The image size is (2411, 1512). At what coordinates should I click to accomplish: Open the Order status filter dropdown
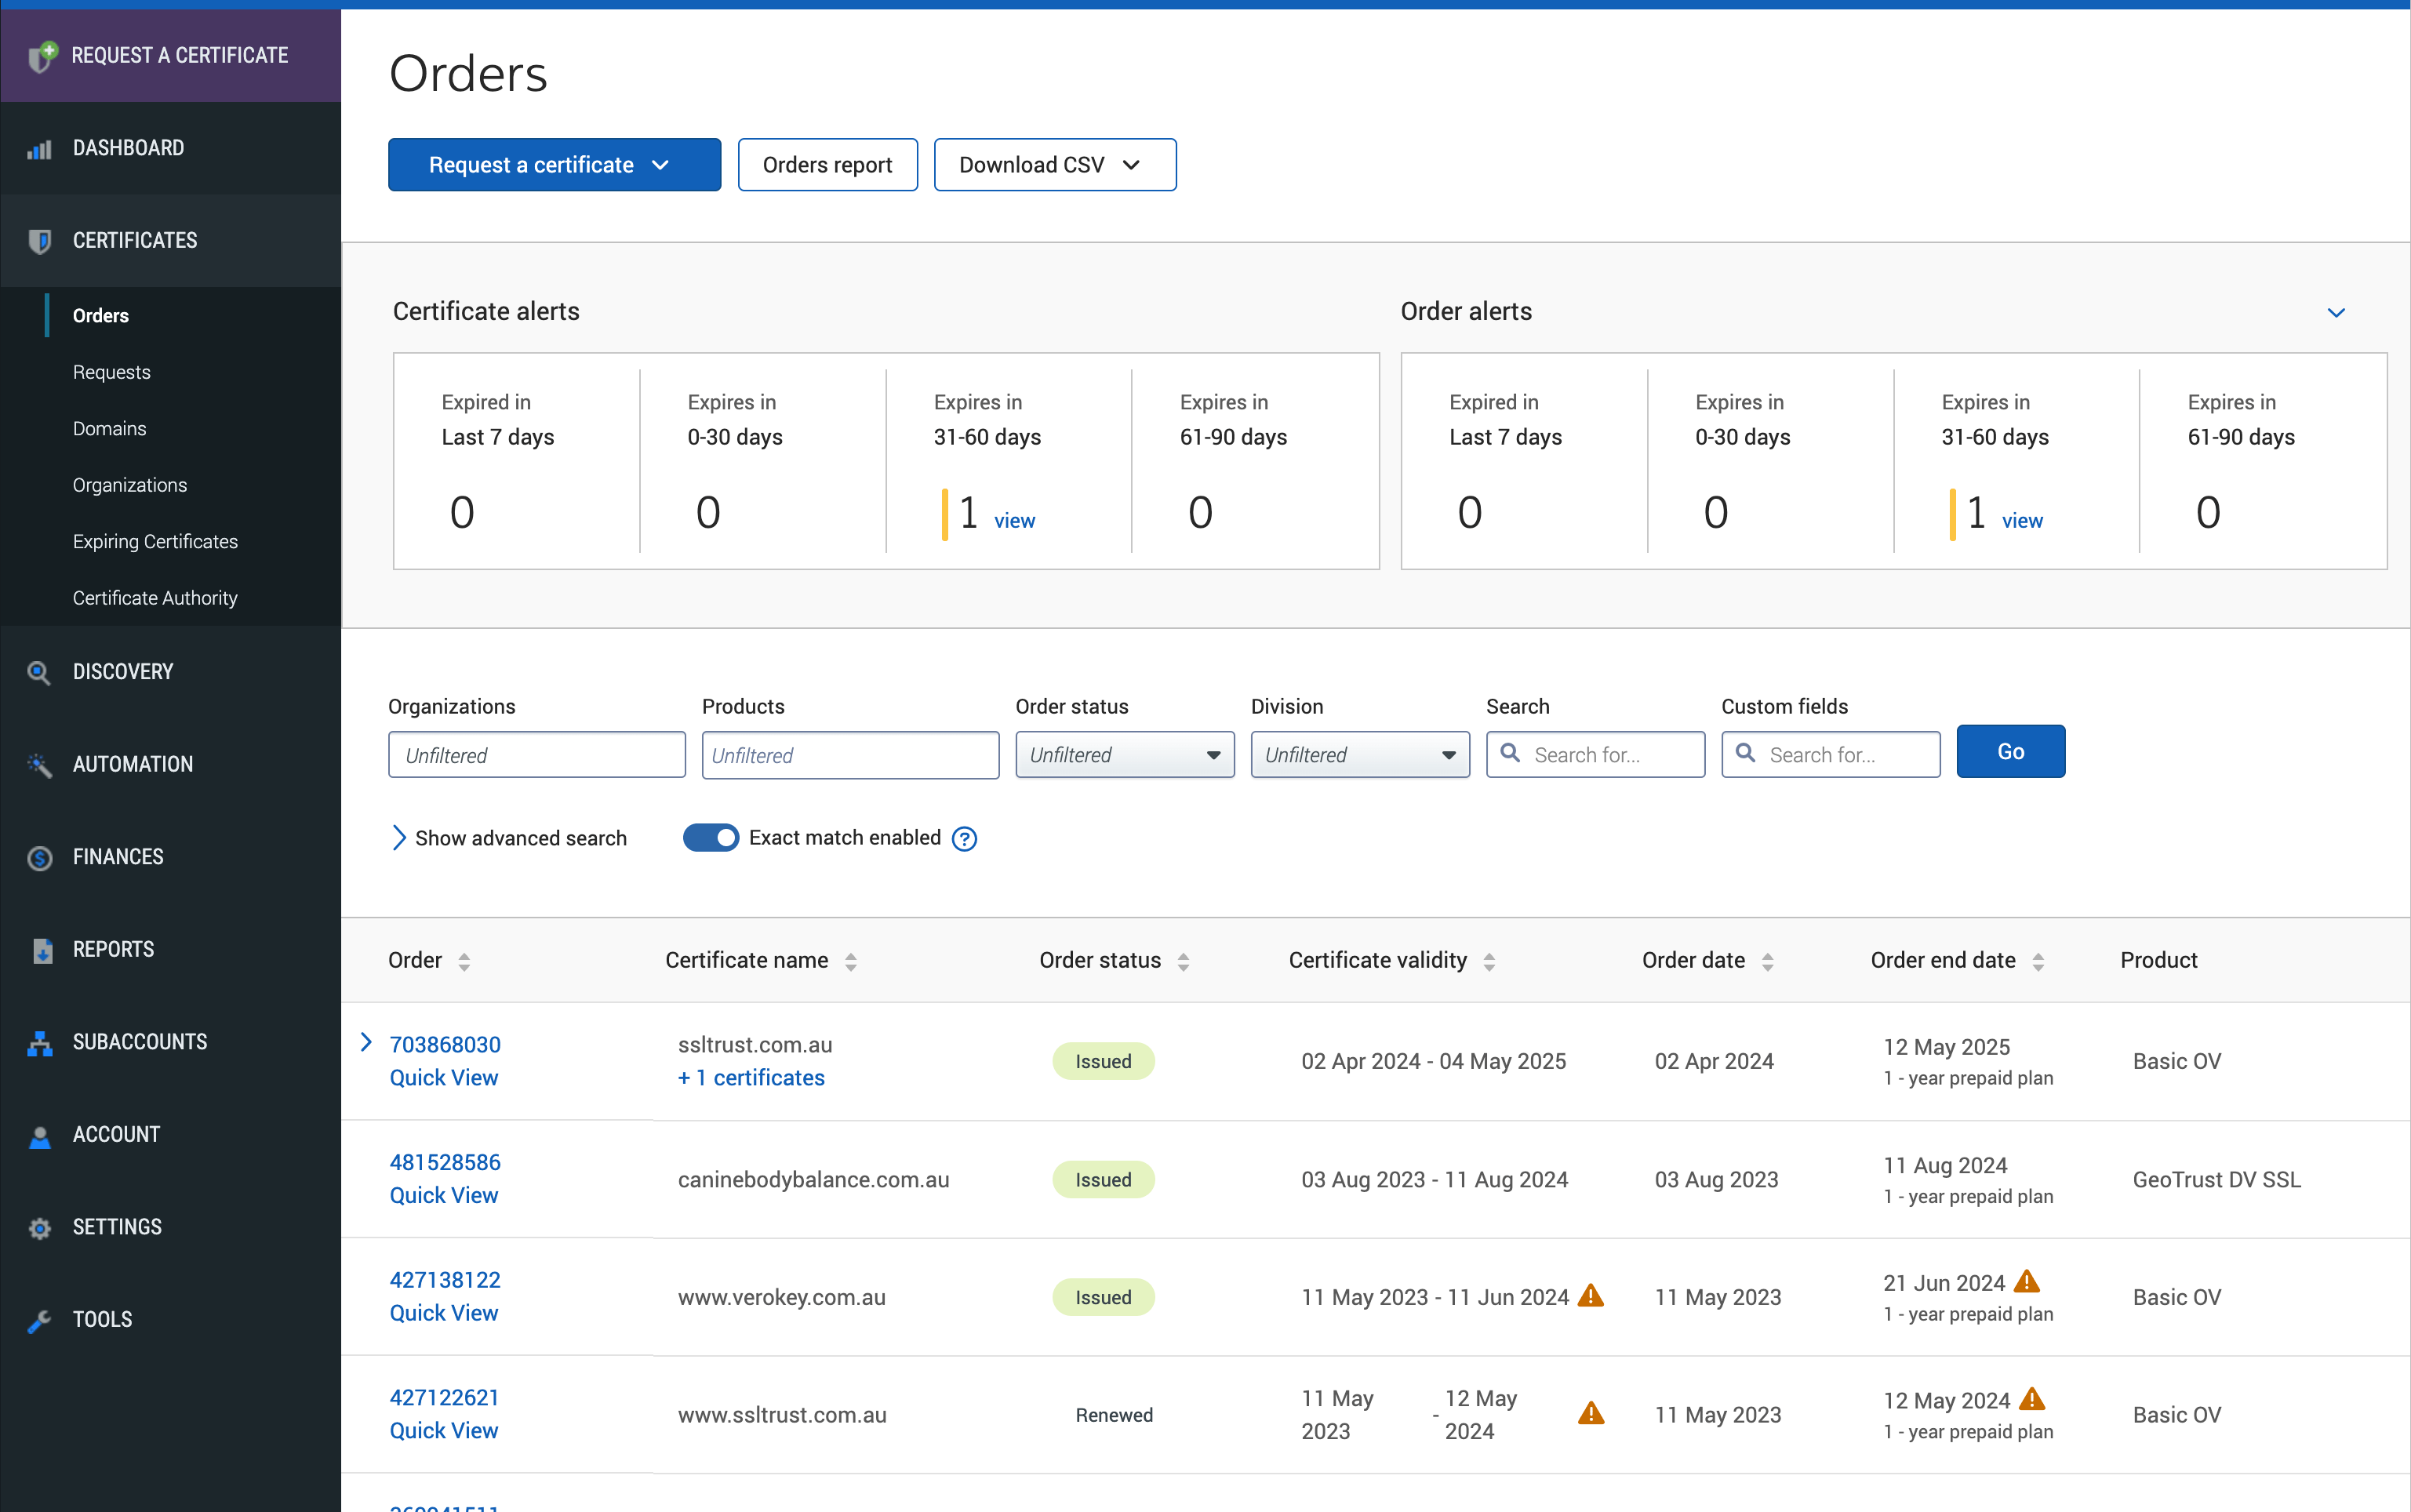pos(1124,755)
